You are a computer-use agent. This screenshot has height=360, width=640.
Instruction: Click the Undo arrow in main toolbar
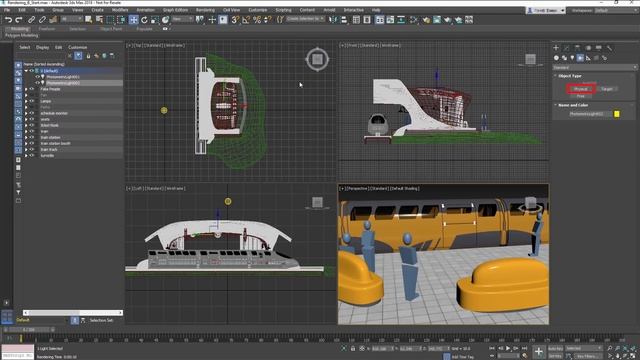(8, 20)
